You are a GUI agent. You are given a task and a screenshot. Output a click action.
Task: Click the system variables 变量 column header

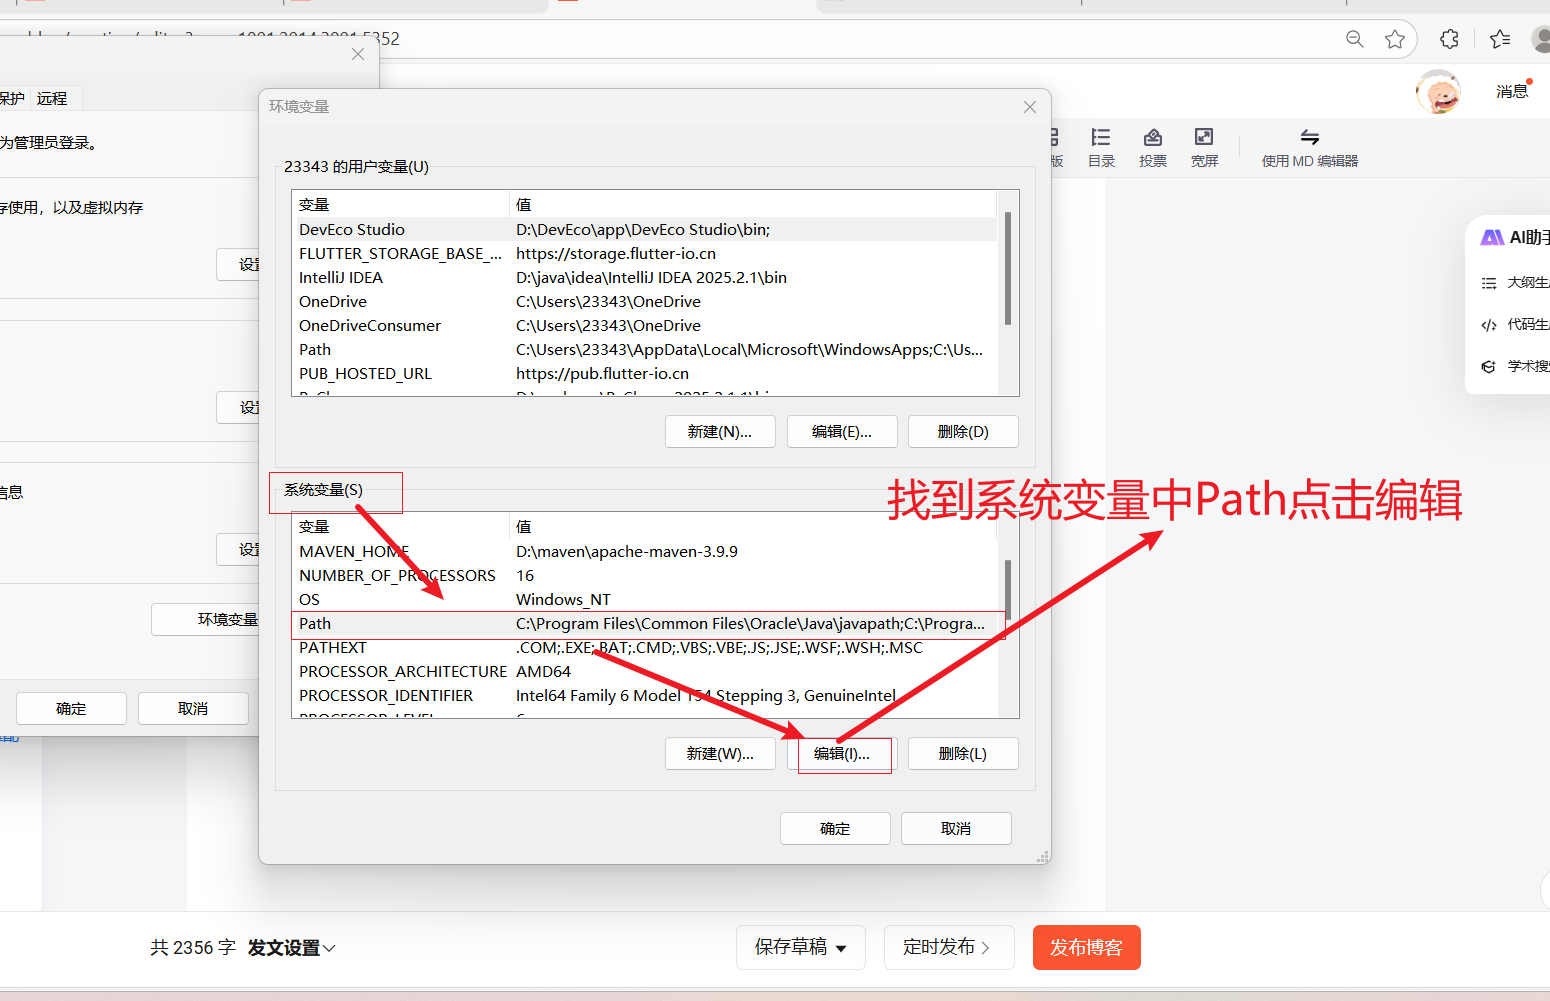pyautogui.click(x=401, y=527)
